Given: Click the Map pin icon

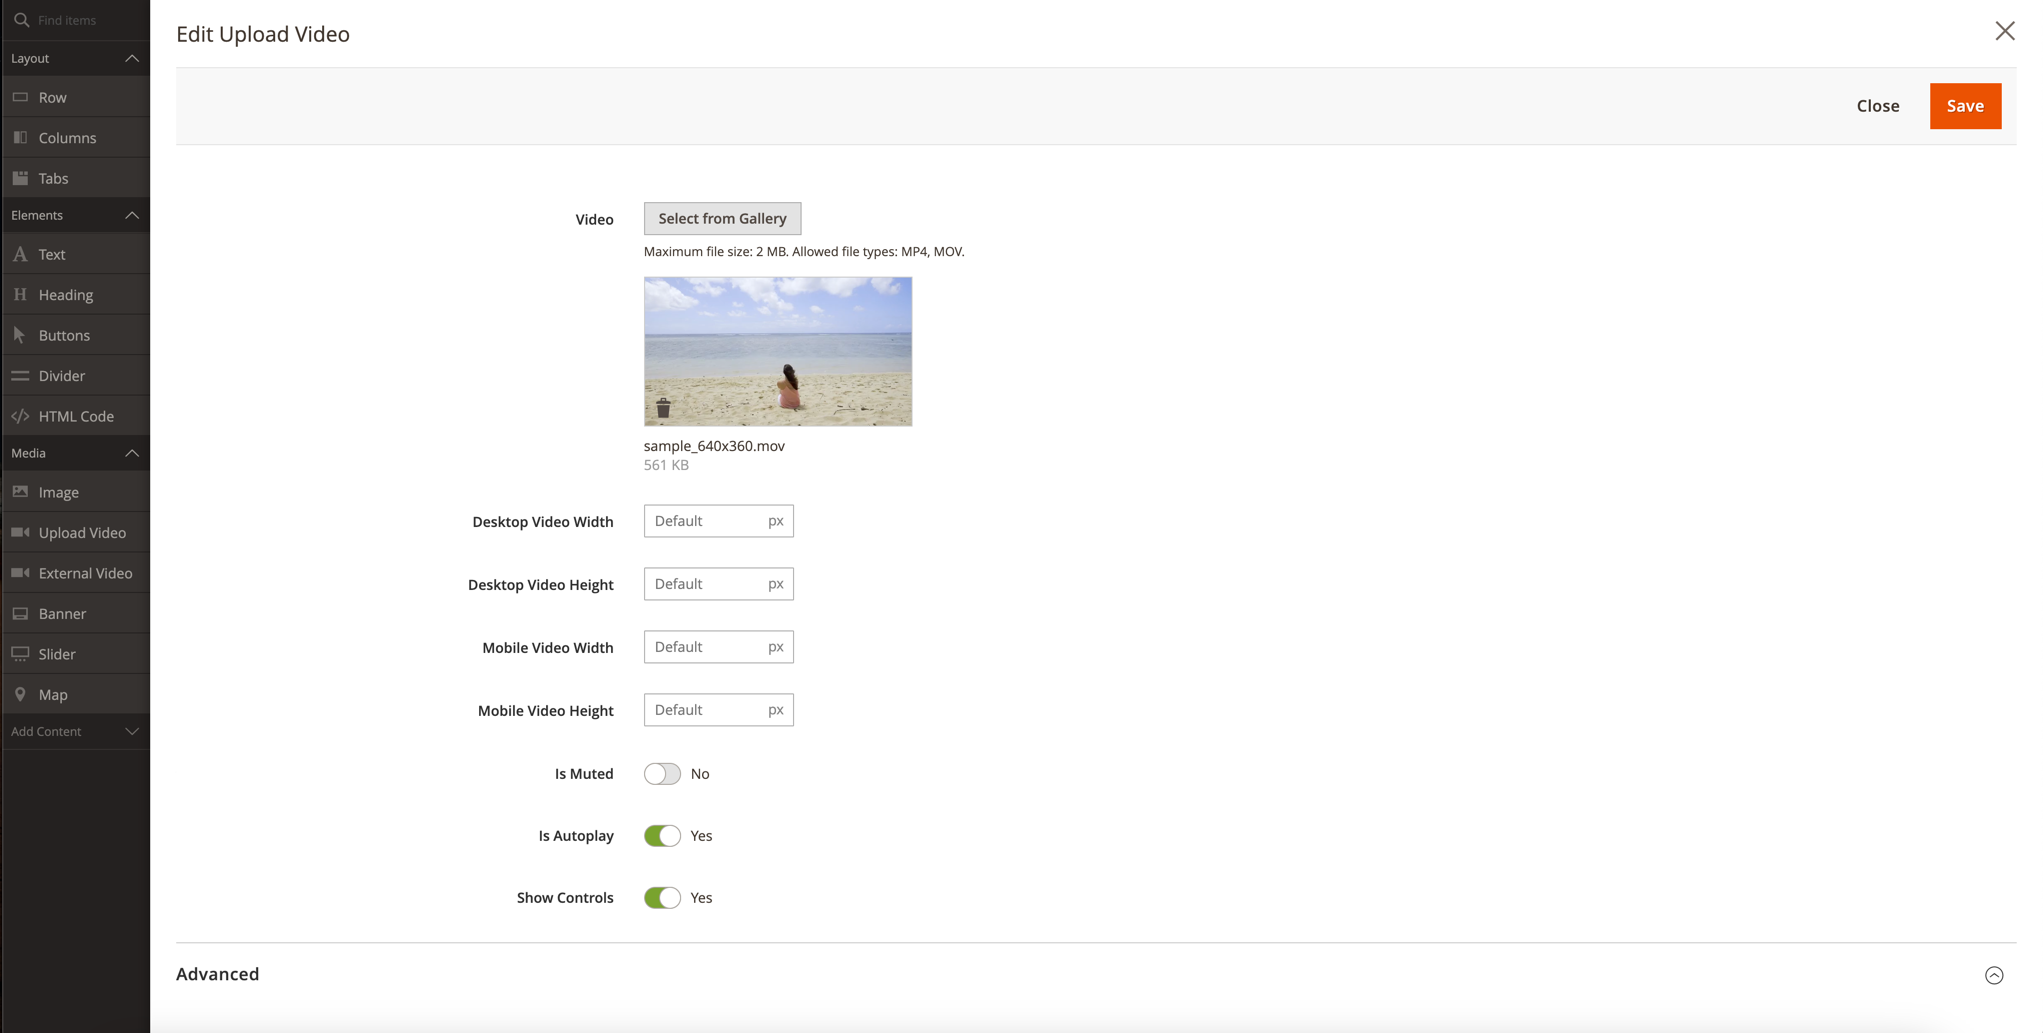Looking at the screenshot, I should 20,694.
